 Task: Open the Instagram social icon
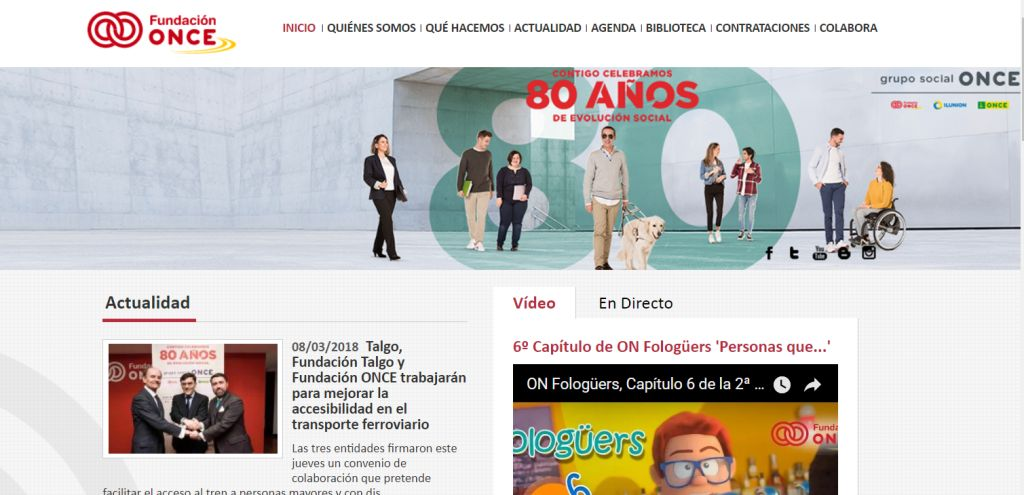pos(869,252)
